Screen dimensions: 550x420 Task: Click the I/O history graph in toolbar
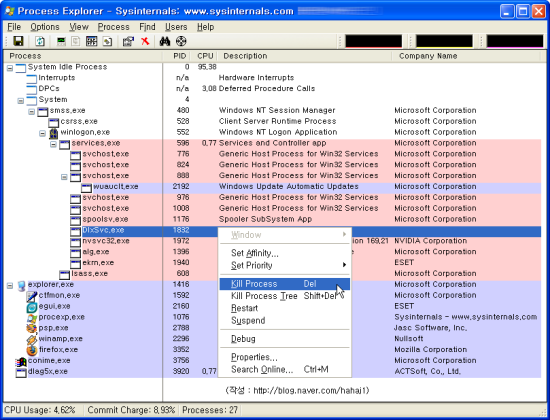click(515, 41)
